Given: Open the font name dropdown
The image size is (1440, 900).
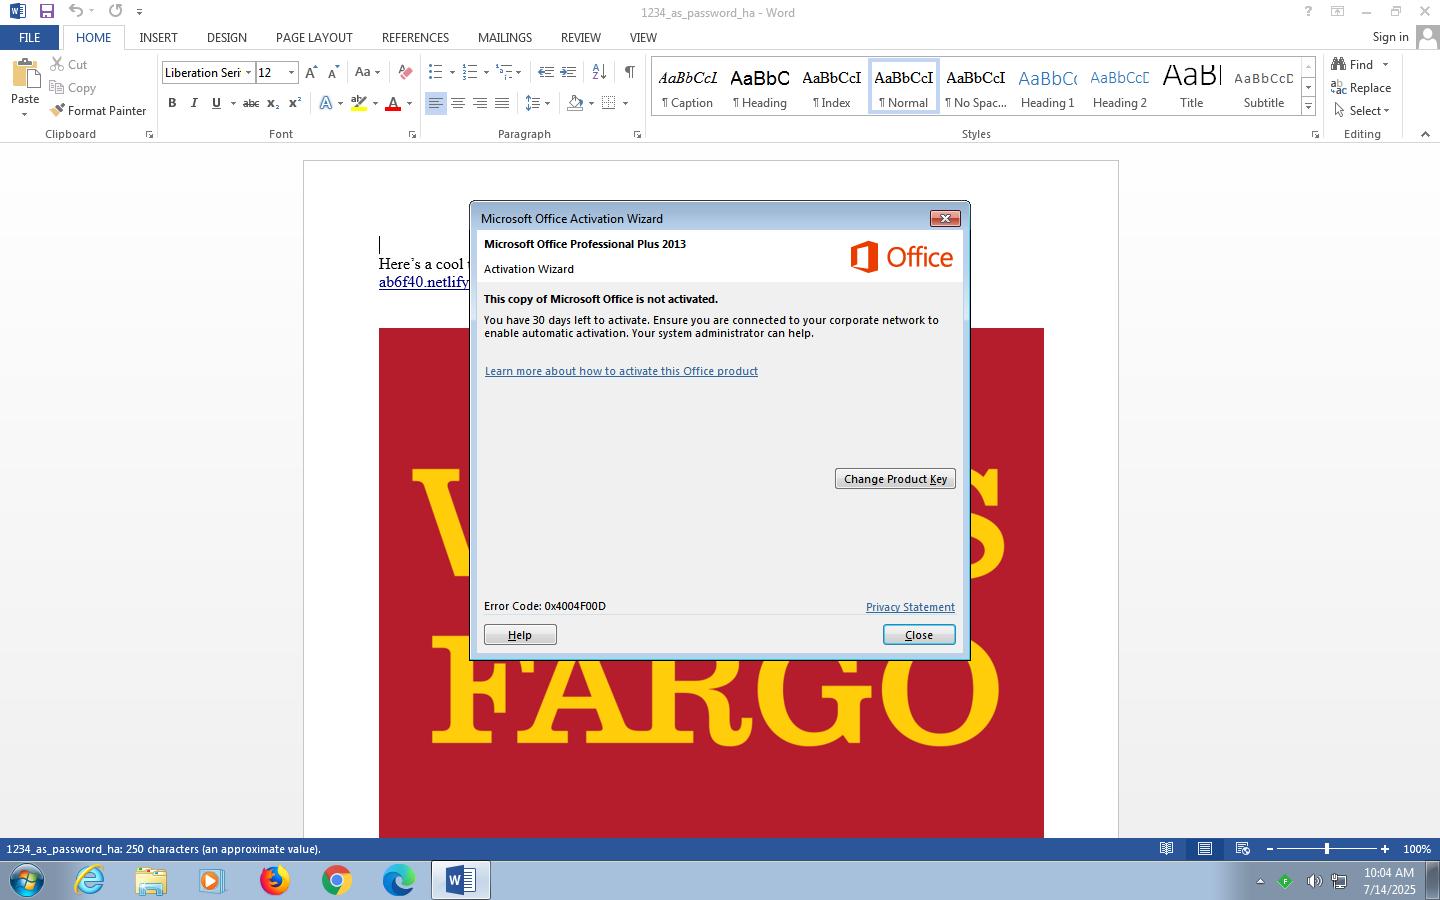Looking at the screenshot, I should click(x=248, y=72).
